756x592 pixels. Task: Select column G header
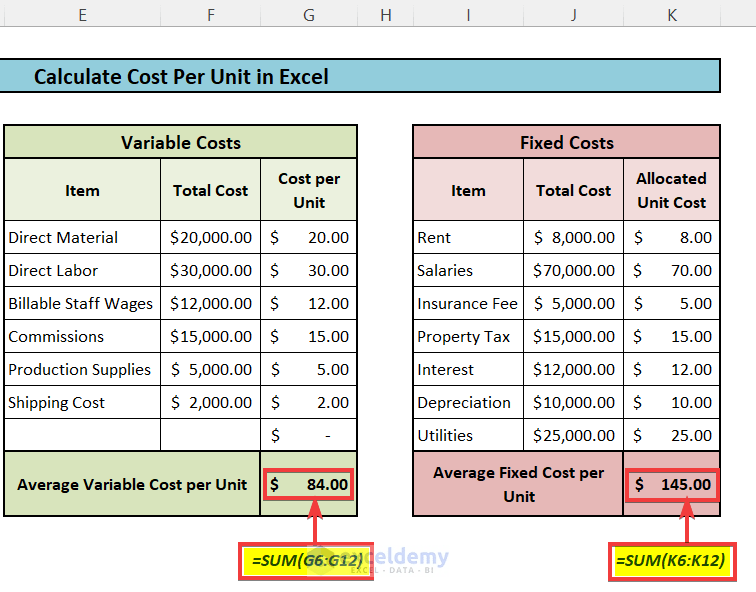pos(309,14)
